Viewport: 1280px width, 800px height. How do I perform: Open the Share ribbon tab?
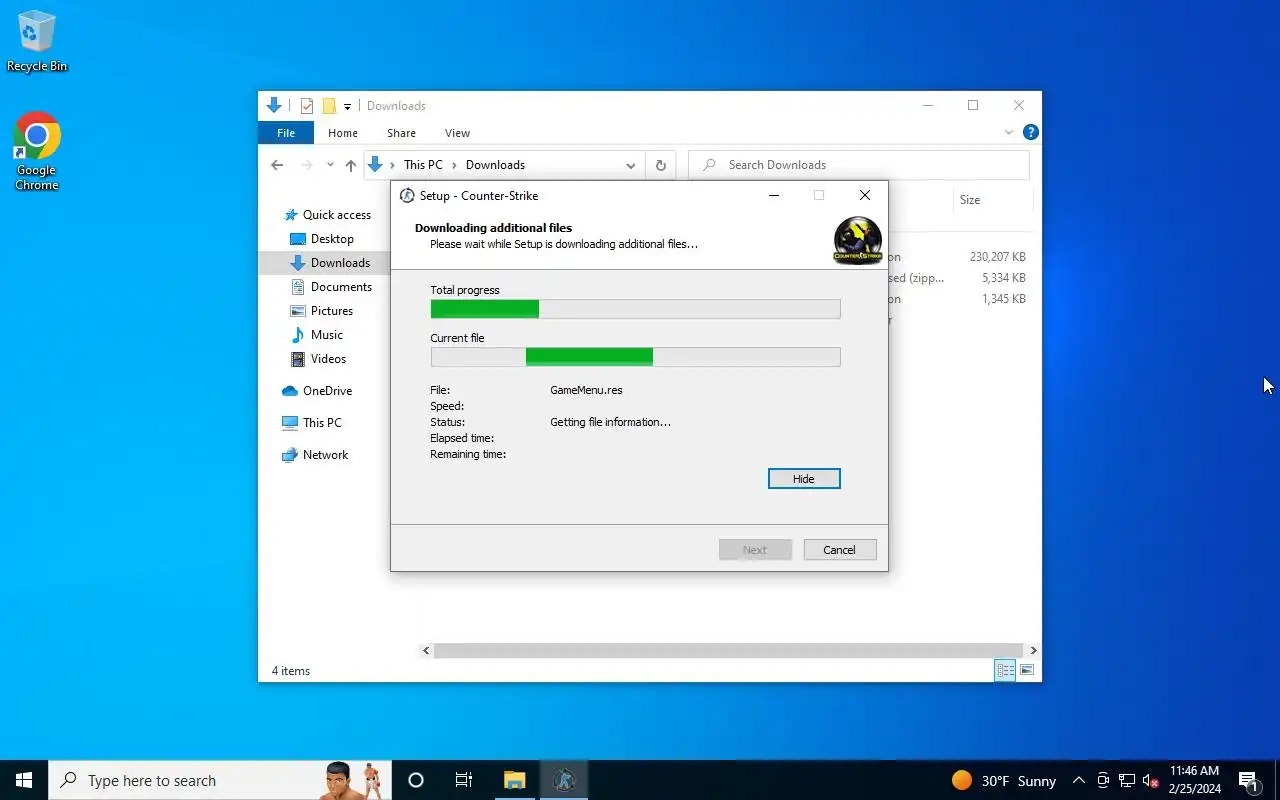(401, 133)
